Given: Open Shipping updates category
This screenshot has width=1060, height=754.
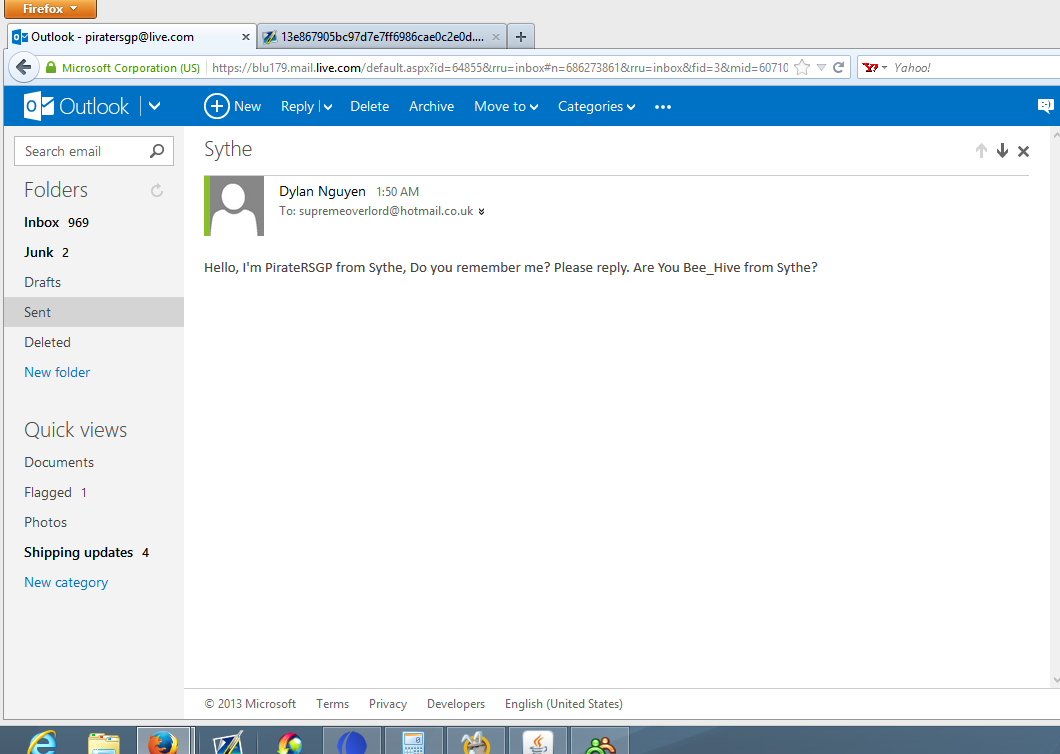Looking at the screenshot, I should (86, 552).
